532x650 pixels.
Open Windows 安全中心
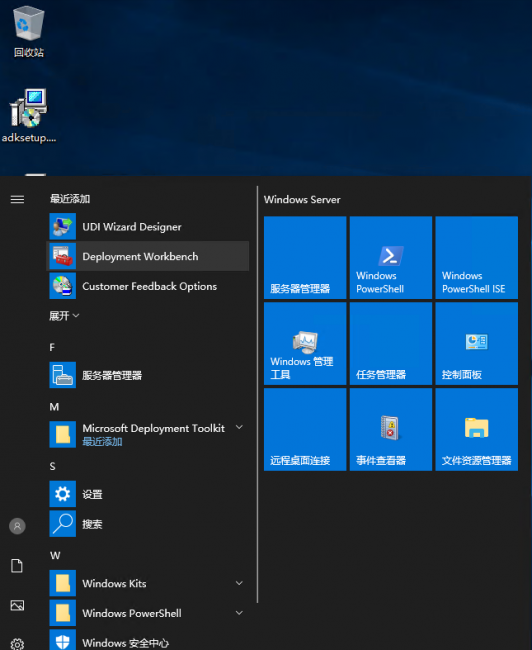[148, 641]
